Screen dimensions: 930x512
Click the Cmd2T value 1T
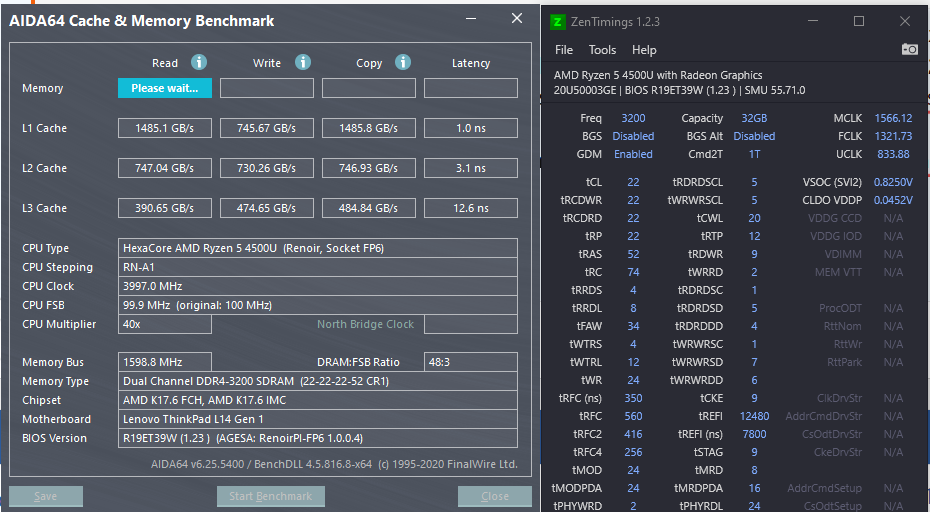tap(754, 154)
